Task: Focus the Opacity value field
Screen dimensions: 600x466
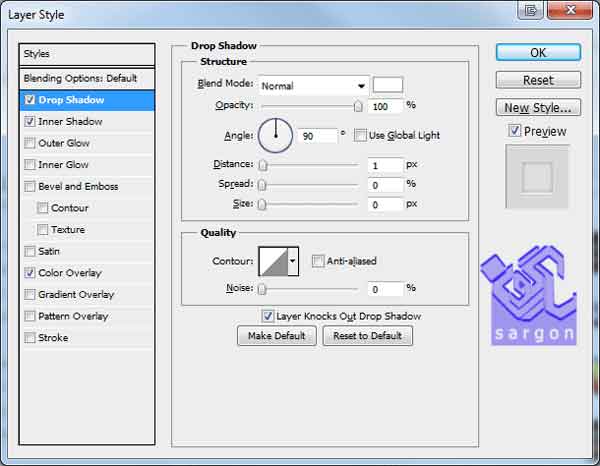Action: pyautogui.click(x=386, y=106)
